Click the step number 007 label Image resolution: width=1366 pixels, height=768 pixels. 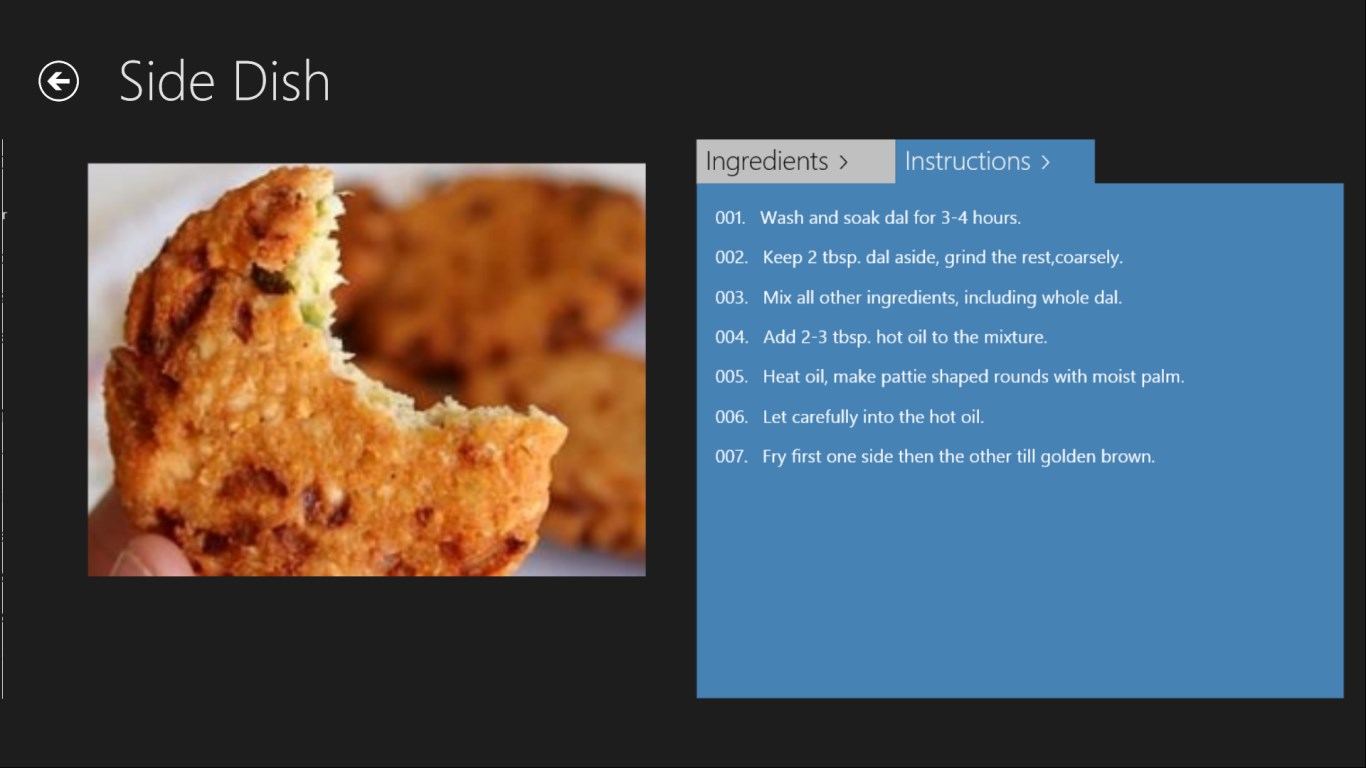pyautogui.click(x=731, y=457)
